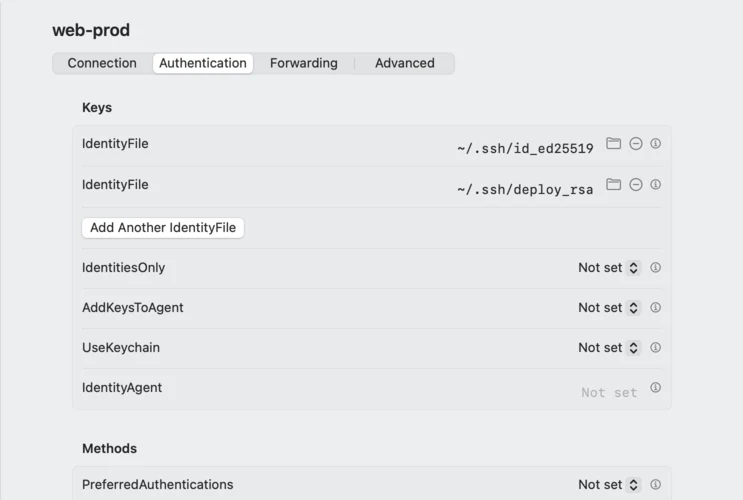Open info for IdentitiesOnly option
The width and height of the screenshot is (743, 500).
(655, 267)
